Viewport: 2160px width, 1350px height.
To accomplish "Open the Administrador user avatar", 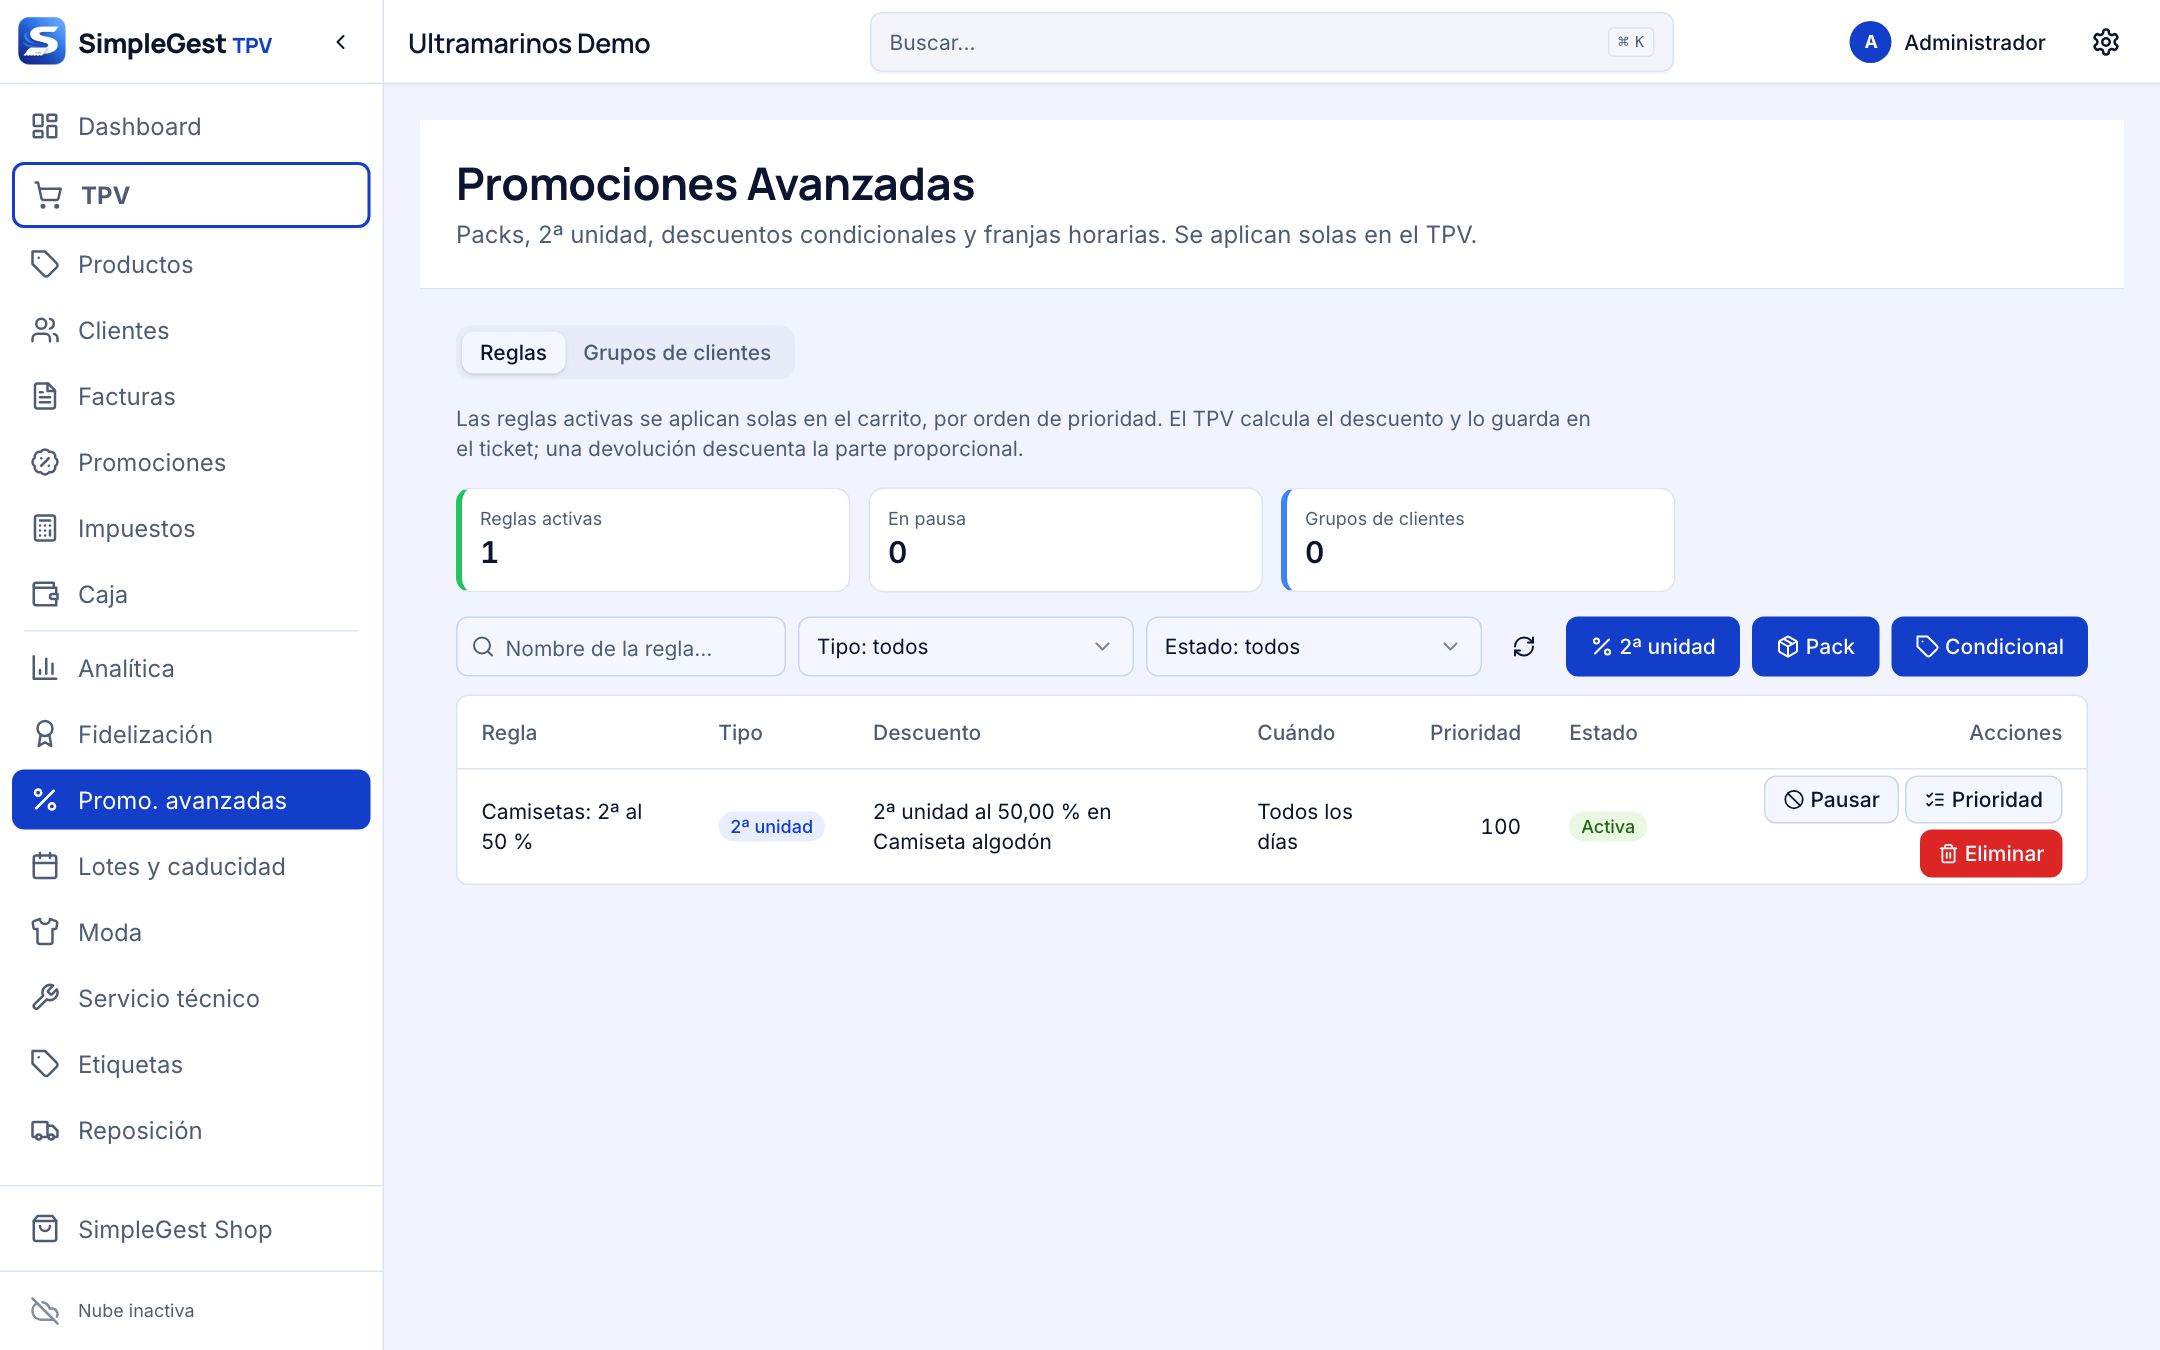I will 1870,42.
